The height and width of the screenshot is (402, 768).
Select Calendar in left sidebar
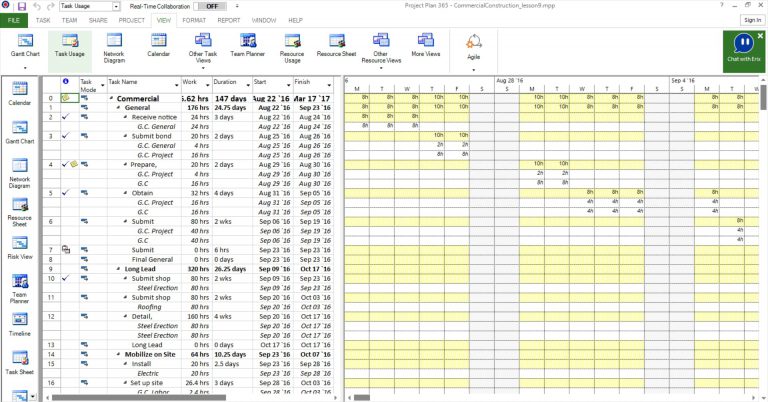(20, 94)
